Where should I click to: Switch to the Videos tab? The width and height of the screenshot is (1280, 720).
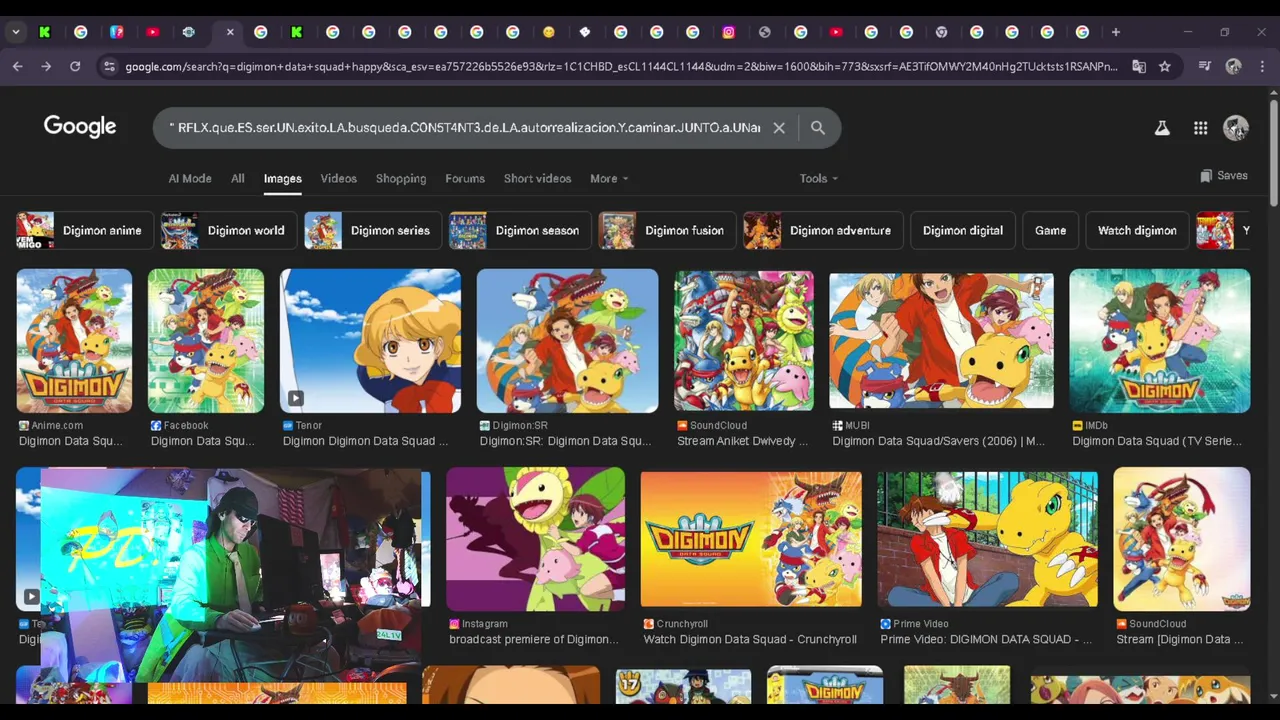338,178
